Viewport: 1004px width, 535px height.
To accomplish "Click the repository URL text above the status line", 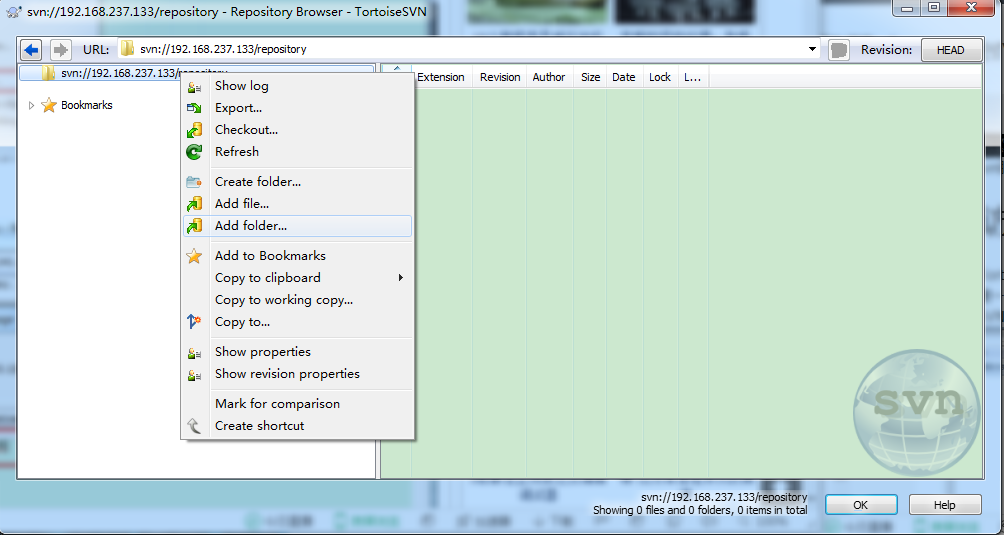I will tap(724, 497).
